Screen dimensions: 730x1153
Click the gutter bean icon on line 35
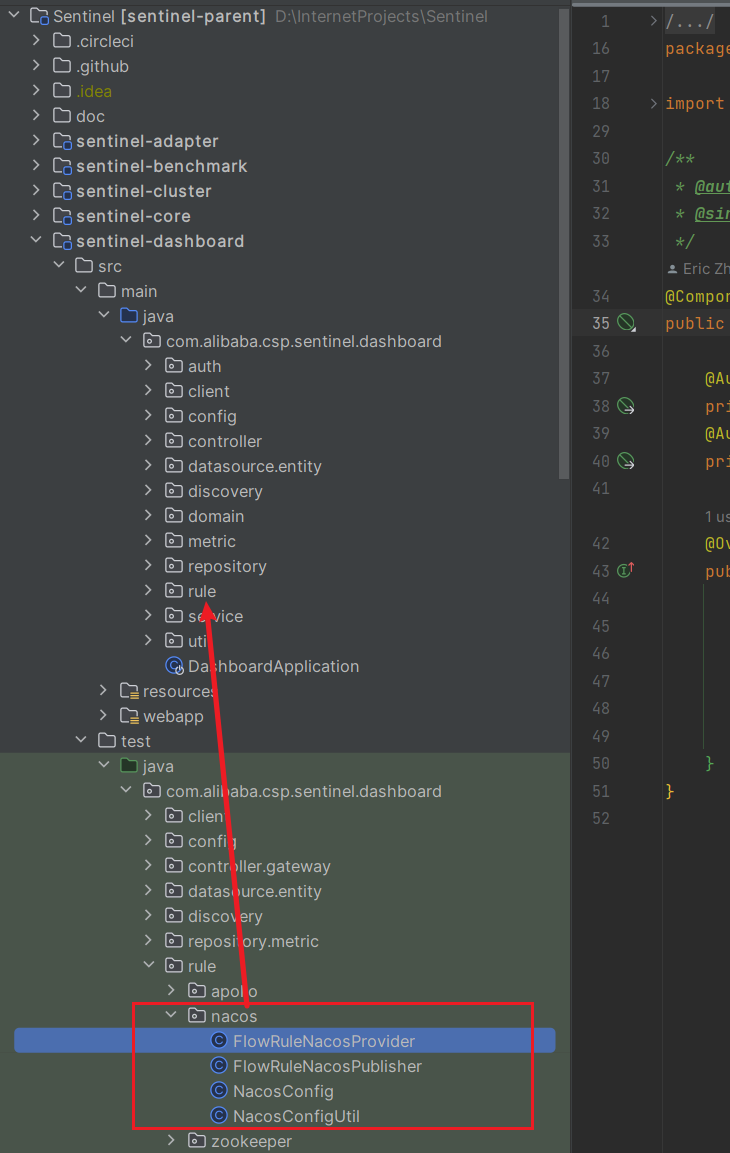pos(626,322)
